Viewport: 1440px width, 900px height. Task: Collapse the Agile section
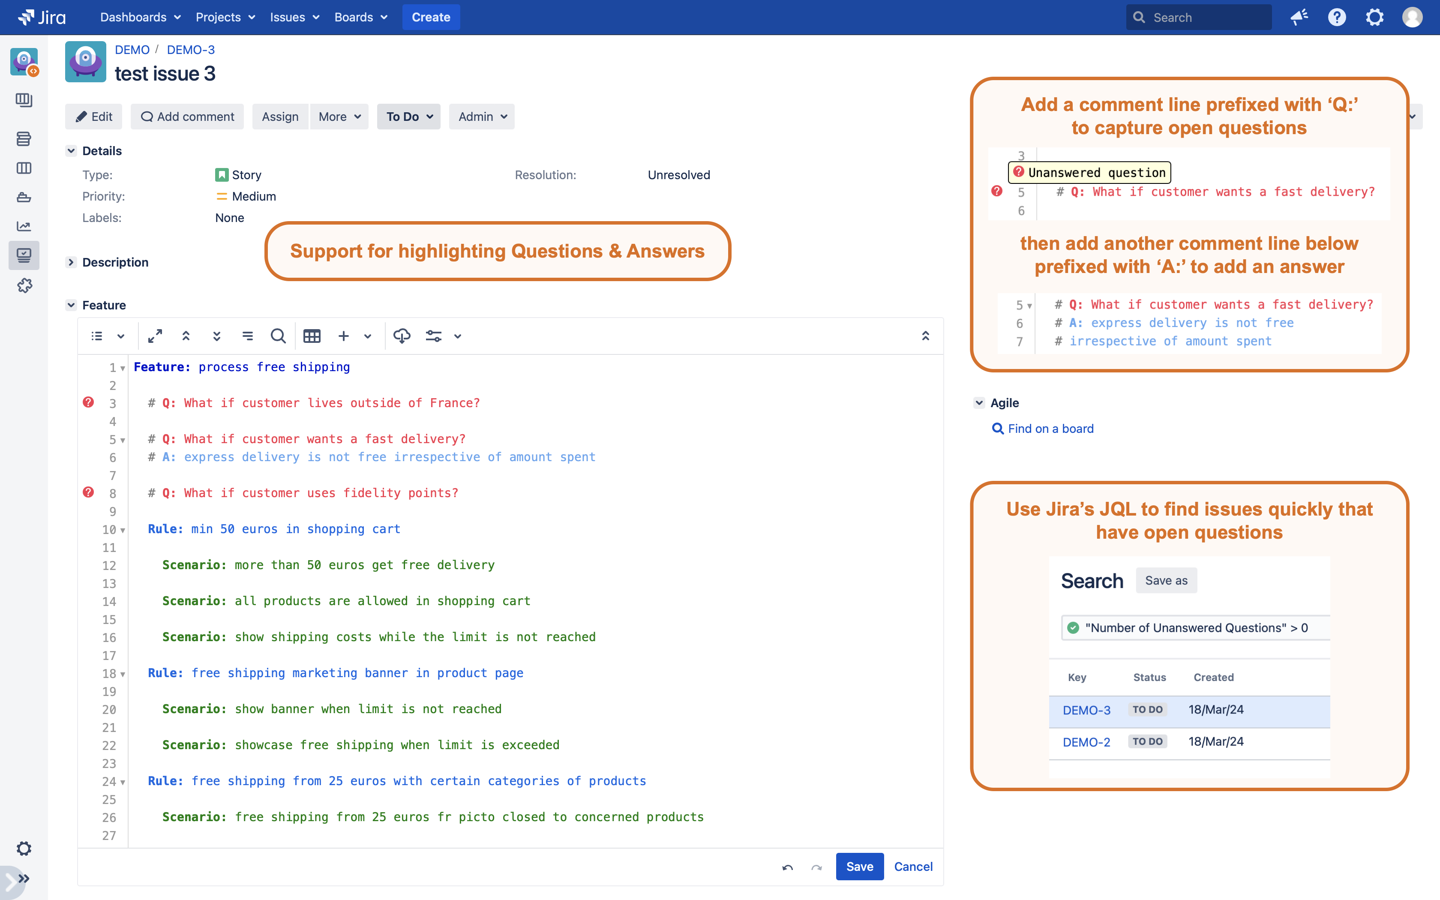[979, 403]
